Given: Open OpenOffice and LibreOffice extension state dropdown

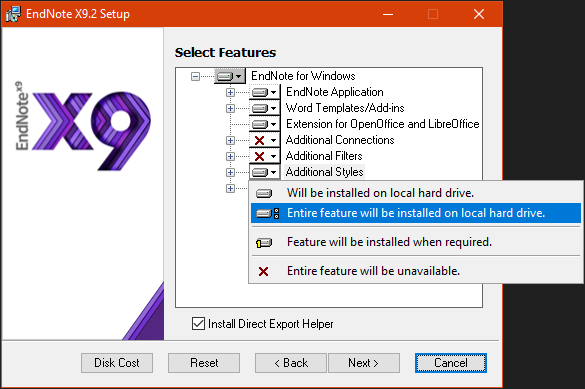Looking at the screenshot, I should (265, 124).
